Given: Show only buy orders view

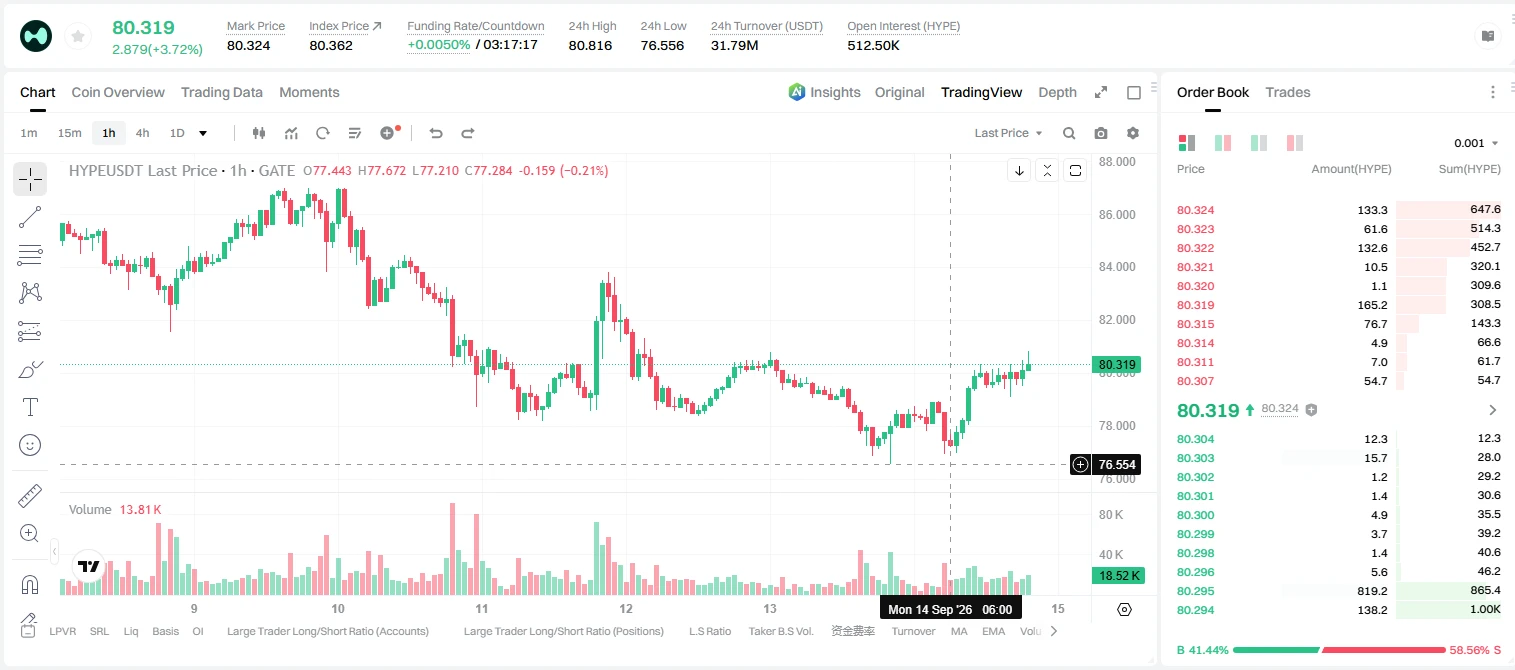Looking at the screenshot, I should (1259, 143).
